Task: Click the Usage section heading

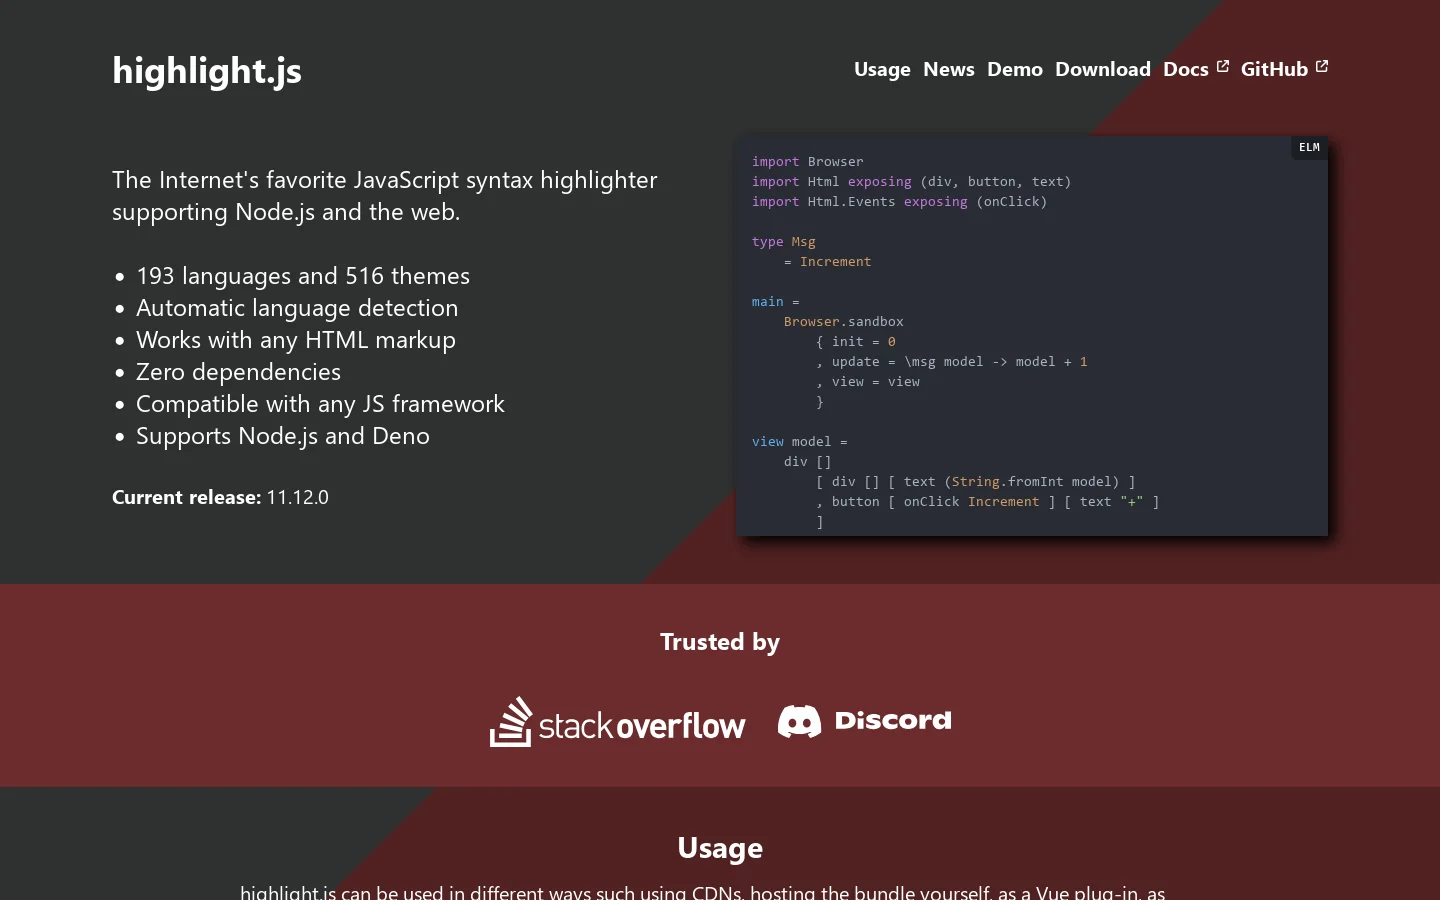Action: [x=720, y=848]
